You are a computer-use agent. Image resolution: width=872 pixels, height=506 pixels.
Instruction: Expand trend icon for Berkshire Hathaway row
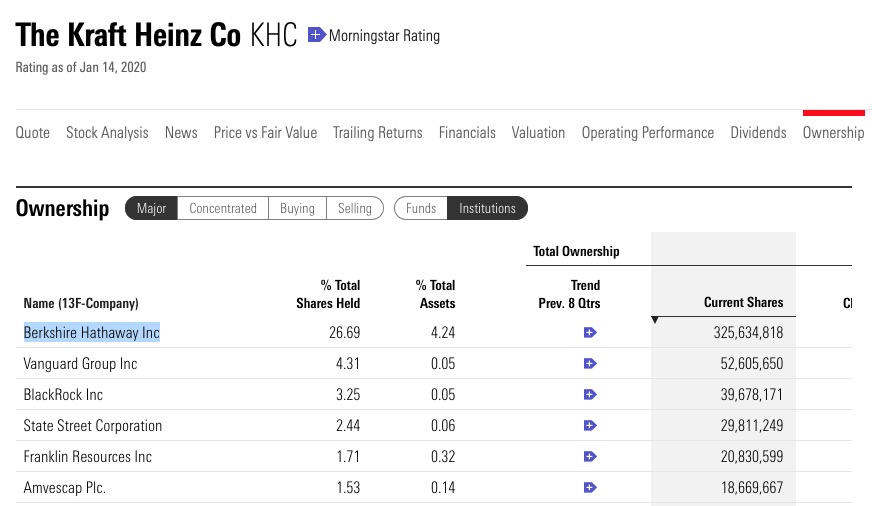point(590,333)
